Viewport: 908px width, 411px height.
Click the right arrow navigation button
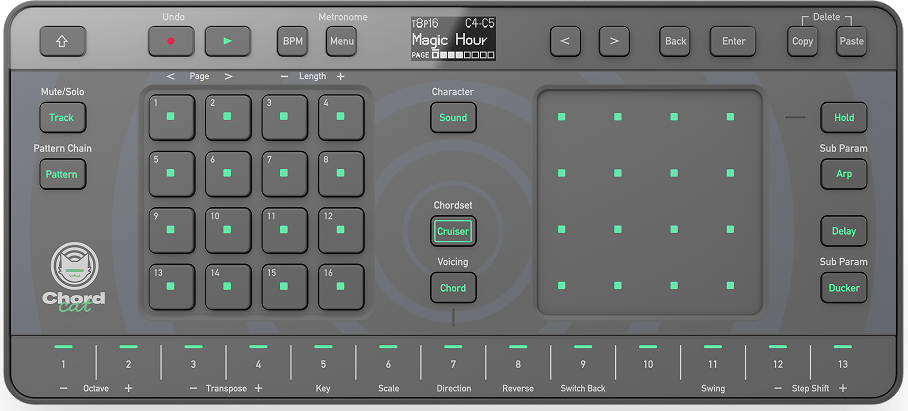tap(614, 41)
